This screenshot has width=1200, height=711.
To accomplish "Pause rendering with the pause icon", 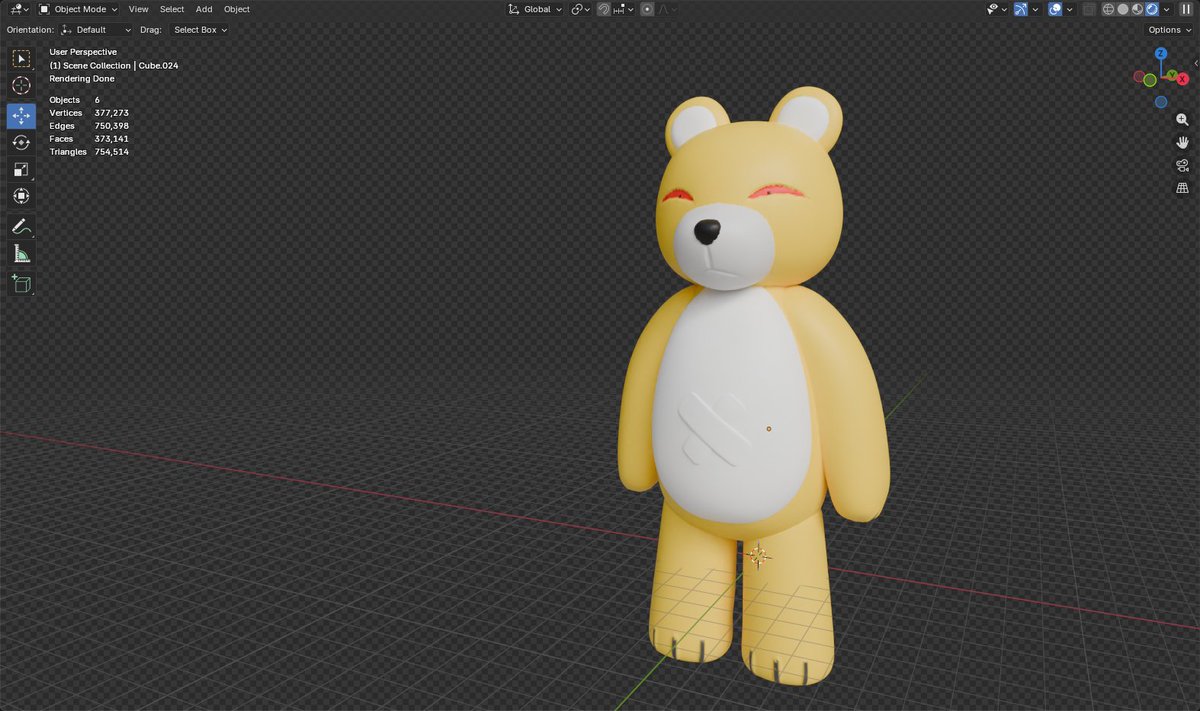I will [x=1187, y=9].
